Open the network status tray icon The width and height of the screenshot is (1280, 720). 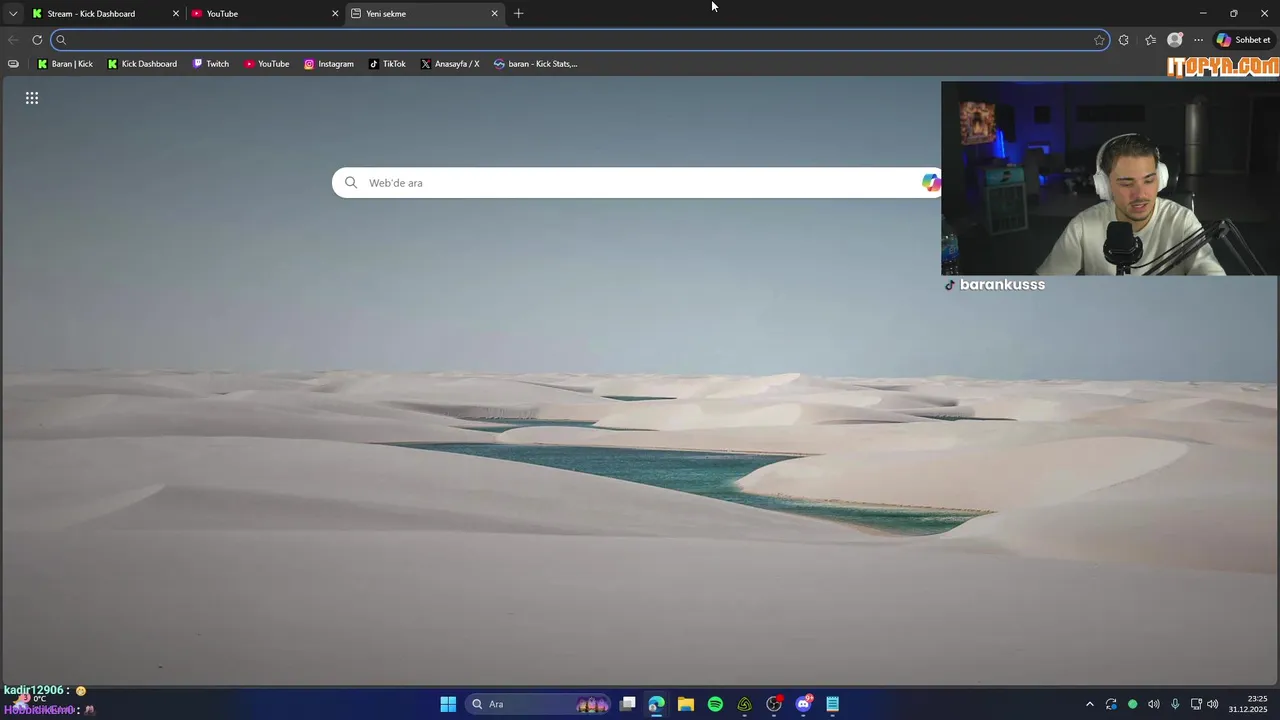tap(1196, 704)
